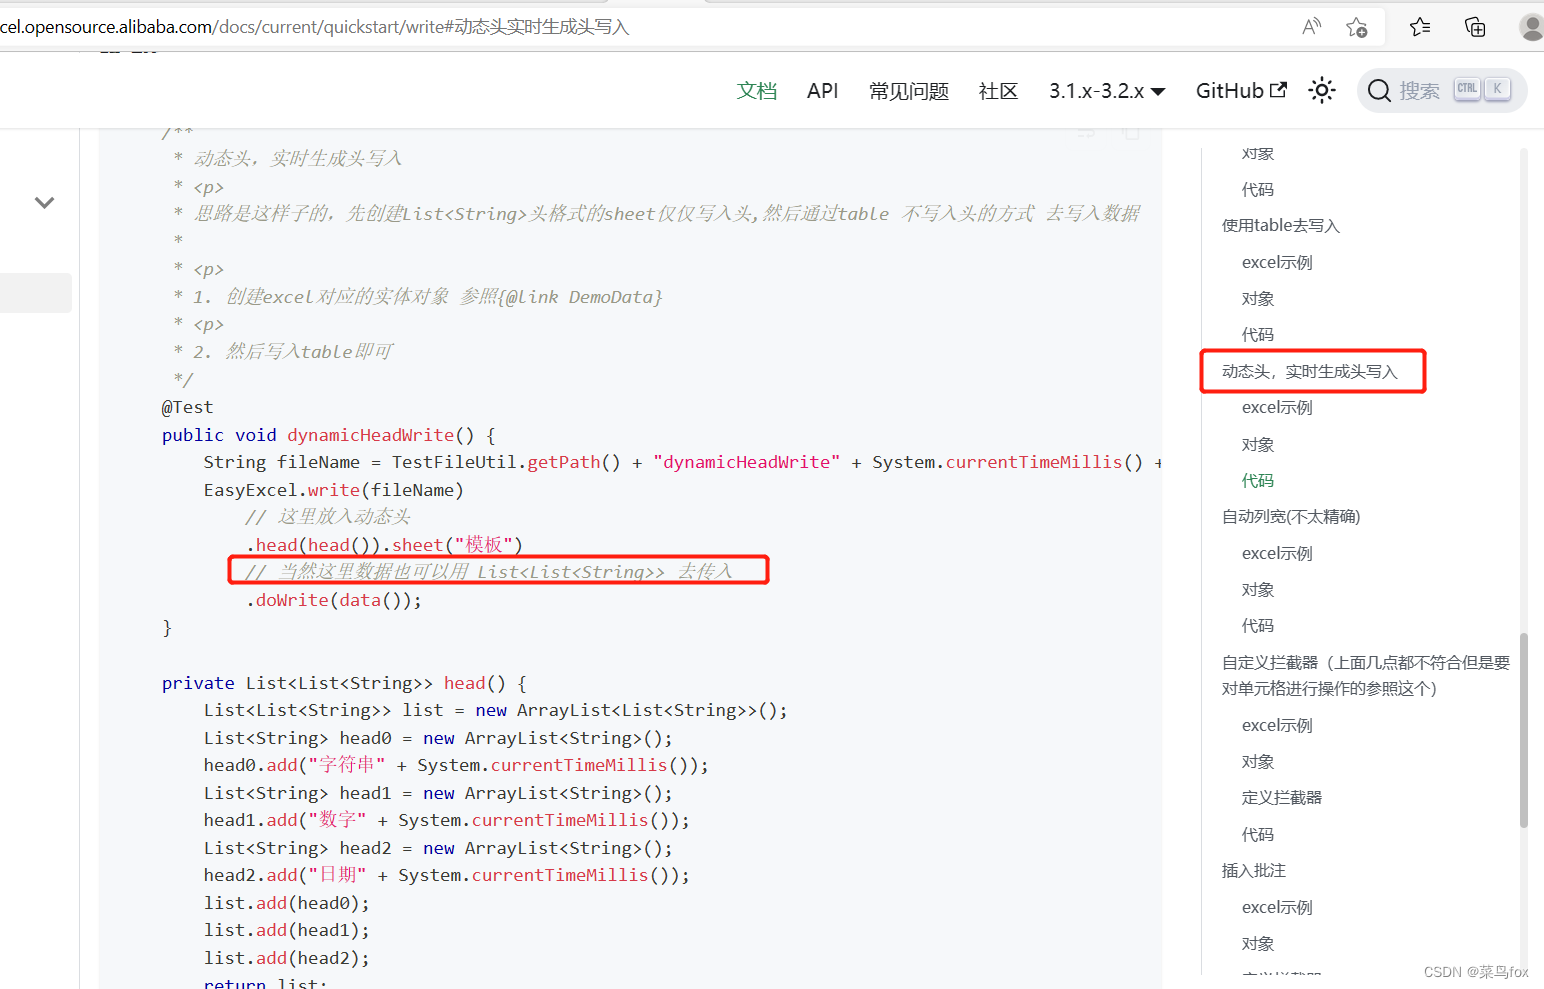Click 代码 under 自动列宽
This screenshot has height=989, width=1544.
pos(1258,626)
